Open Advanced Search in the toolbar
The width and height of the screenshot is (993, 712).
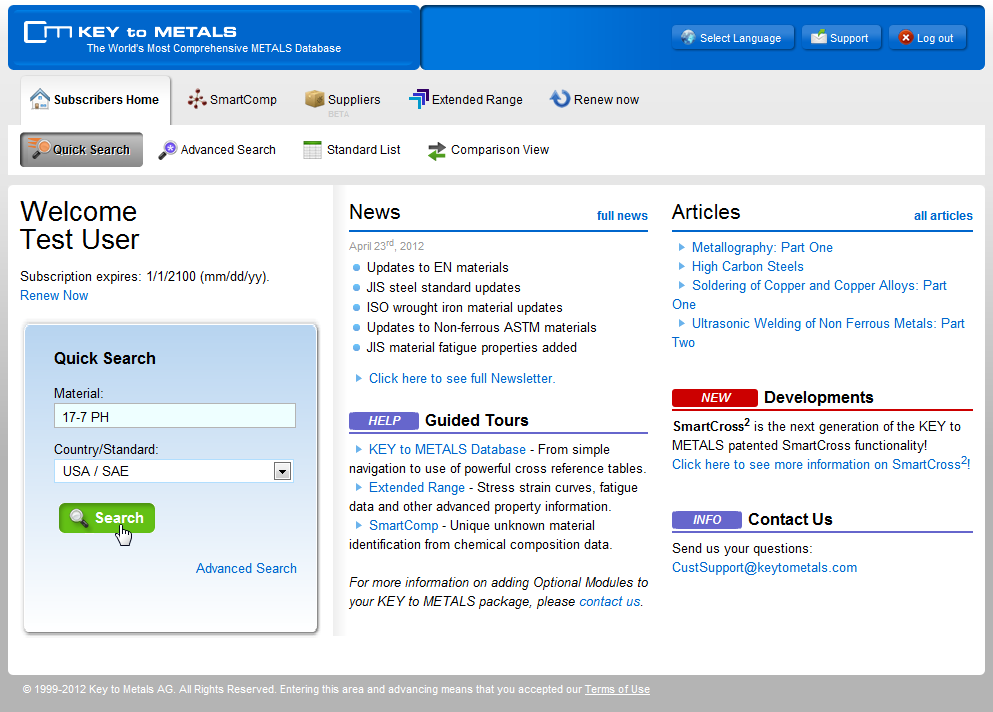coord(217,150)
